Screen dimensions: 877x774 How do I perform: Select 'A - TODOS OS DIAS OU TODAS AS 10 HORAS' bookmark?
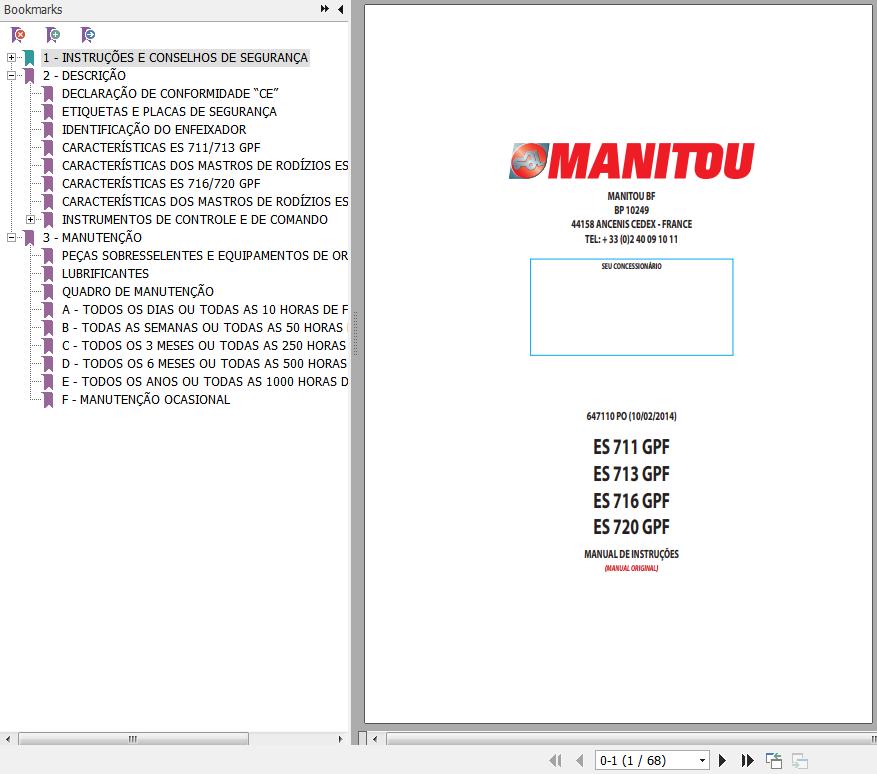point(205,310)
